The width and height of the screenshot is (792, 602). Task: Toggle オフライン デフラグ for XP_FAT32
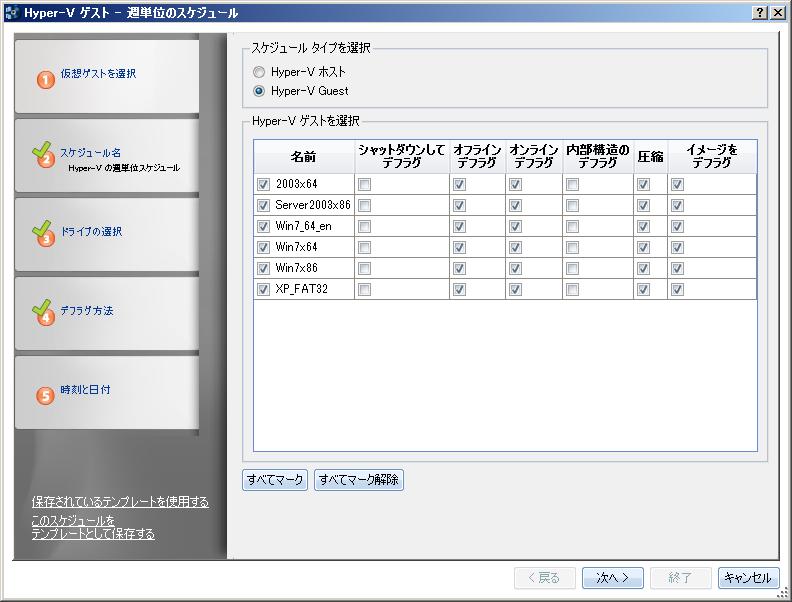[459, 289]
